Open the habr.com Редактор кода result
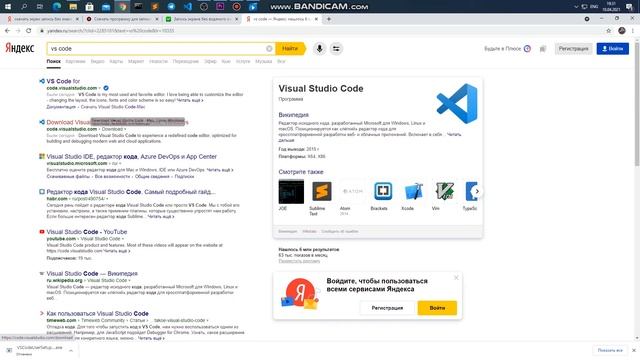 pyautogui.click(x=131, y=191)
